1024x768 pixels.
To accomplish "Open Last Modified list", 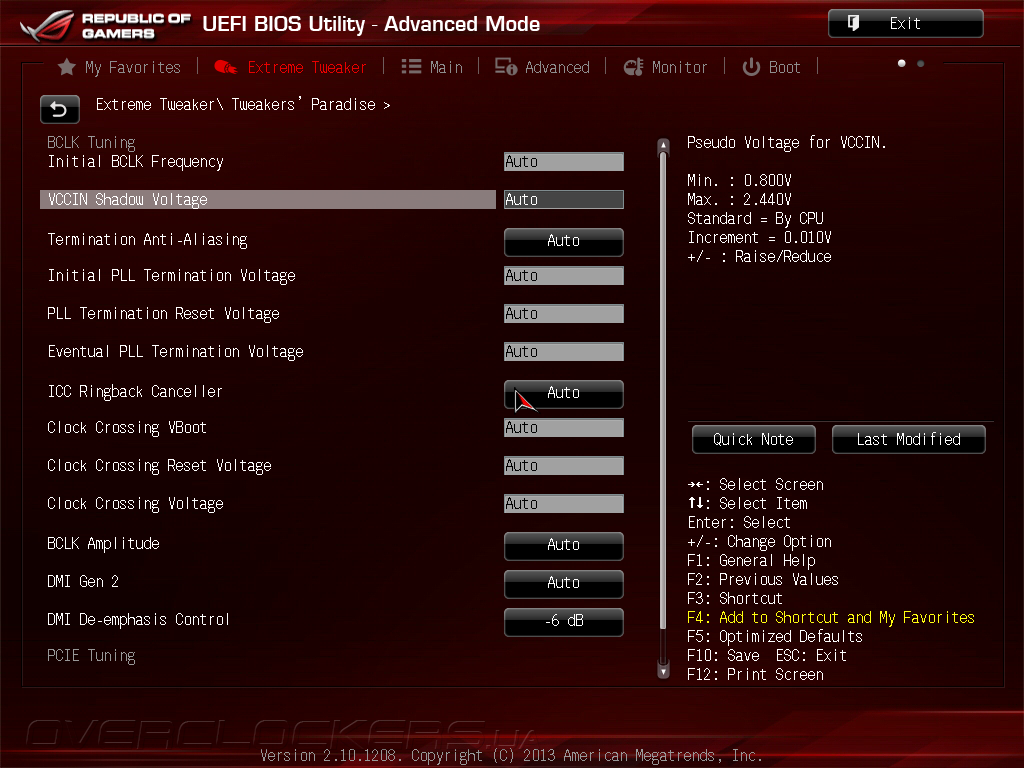I will (908, 440).
